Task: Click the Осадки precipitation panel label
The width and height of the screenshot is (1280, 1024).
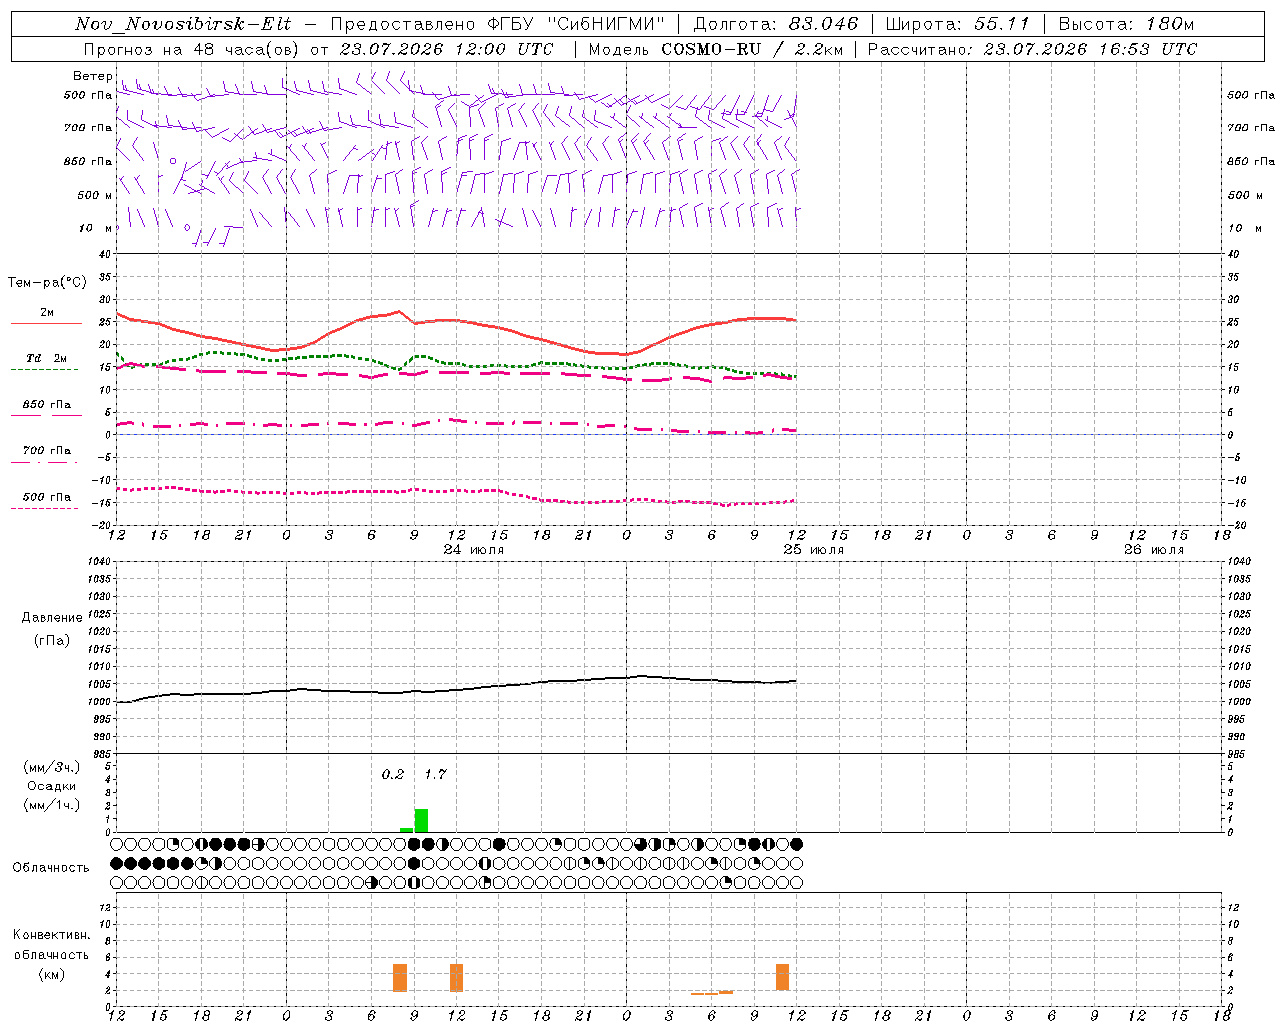Action: (x=51, y=786)
